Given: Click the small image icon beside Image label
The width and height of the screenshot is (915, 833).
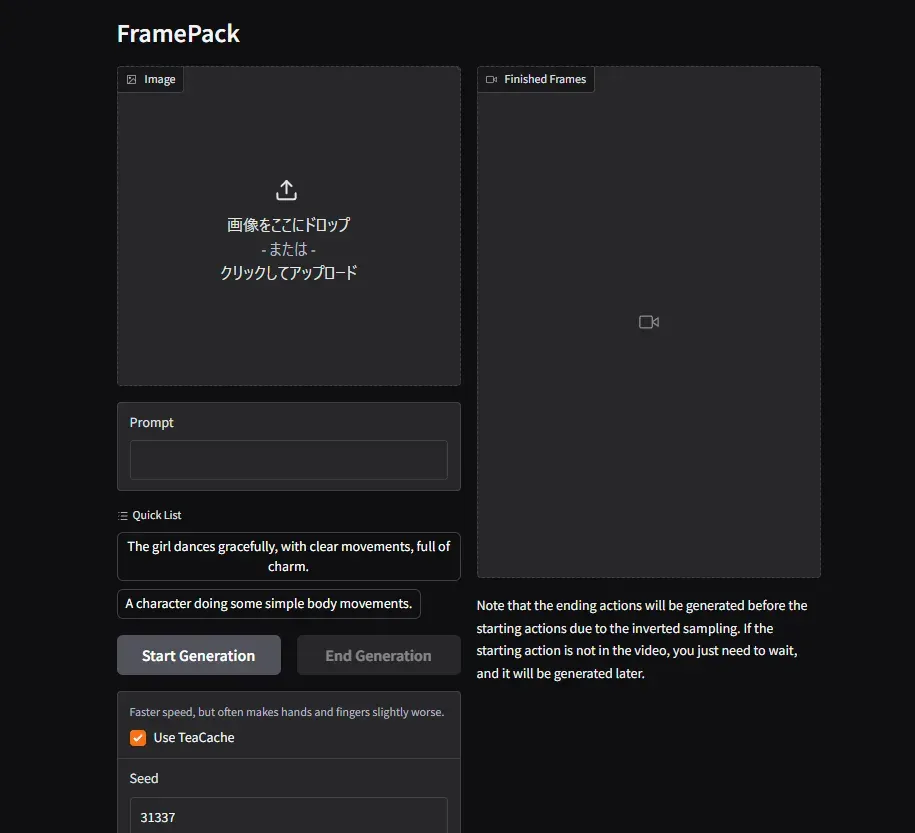Looking at the screenshot, I should [x=132, y=79].
